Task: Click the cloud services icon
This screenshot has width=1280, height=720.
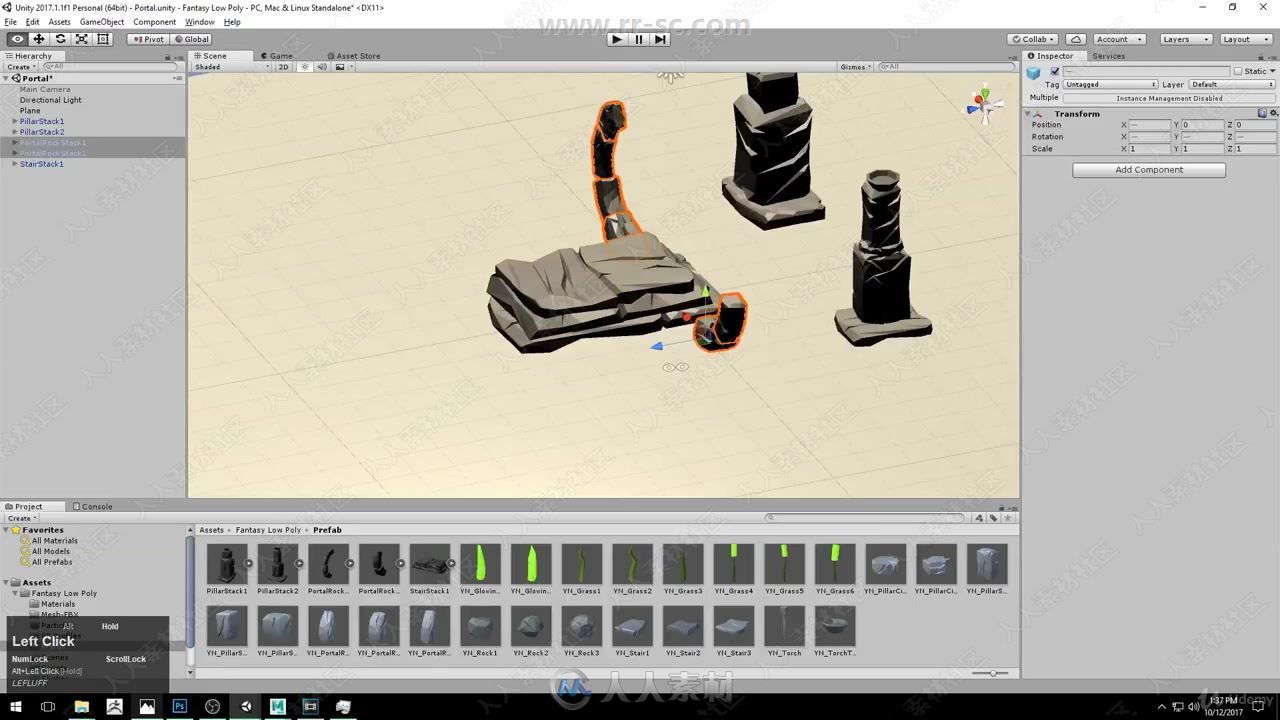Action: click(1076, 39)
